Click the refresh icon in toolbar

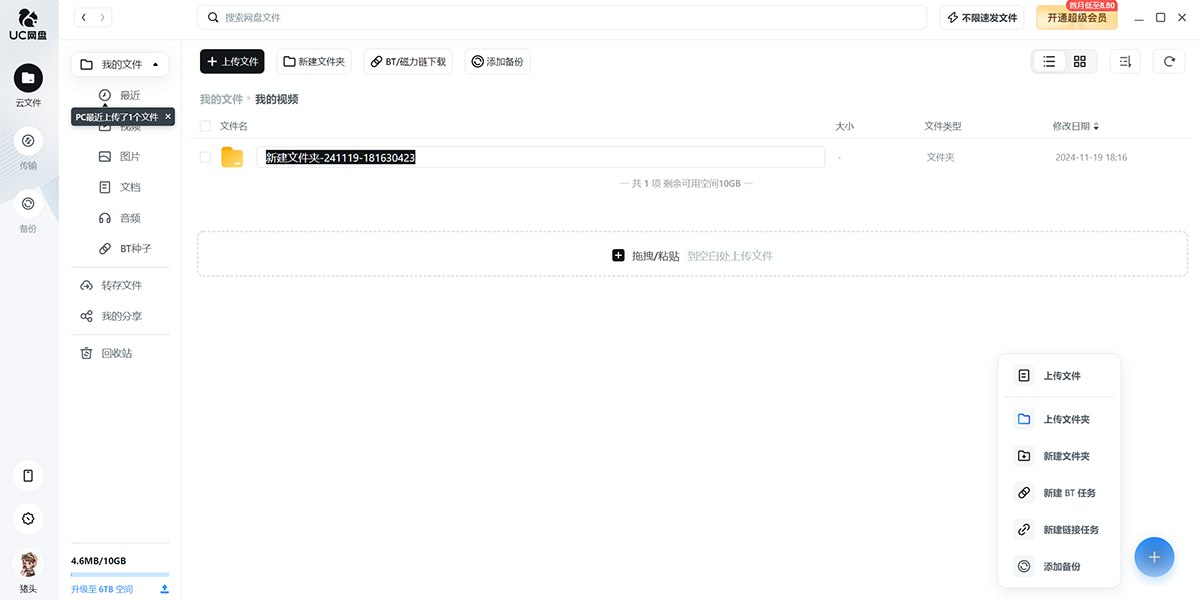coord(1169,62)
